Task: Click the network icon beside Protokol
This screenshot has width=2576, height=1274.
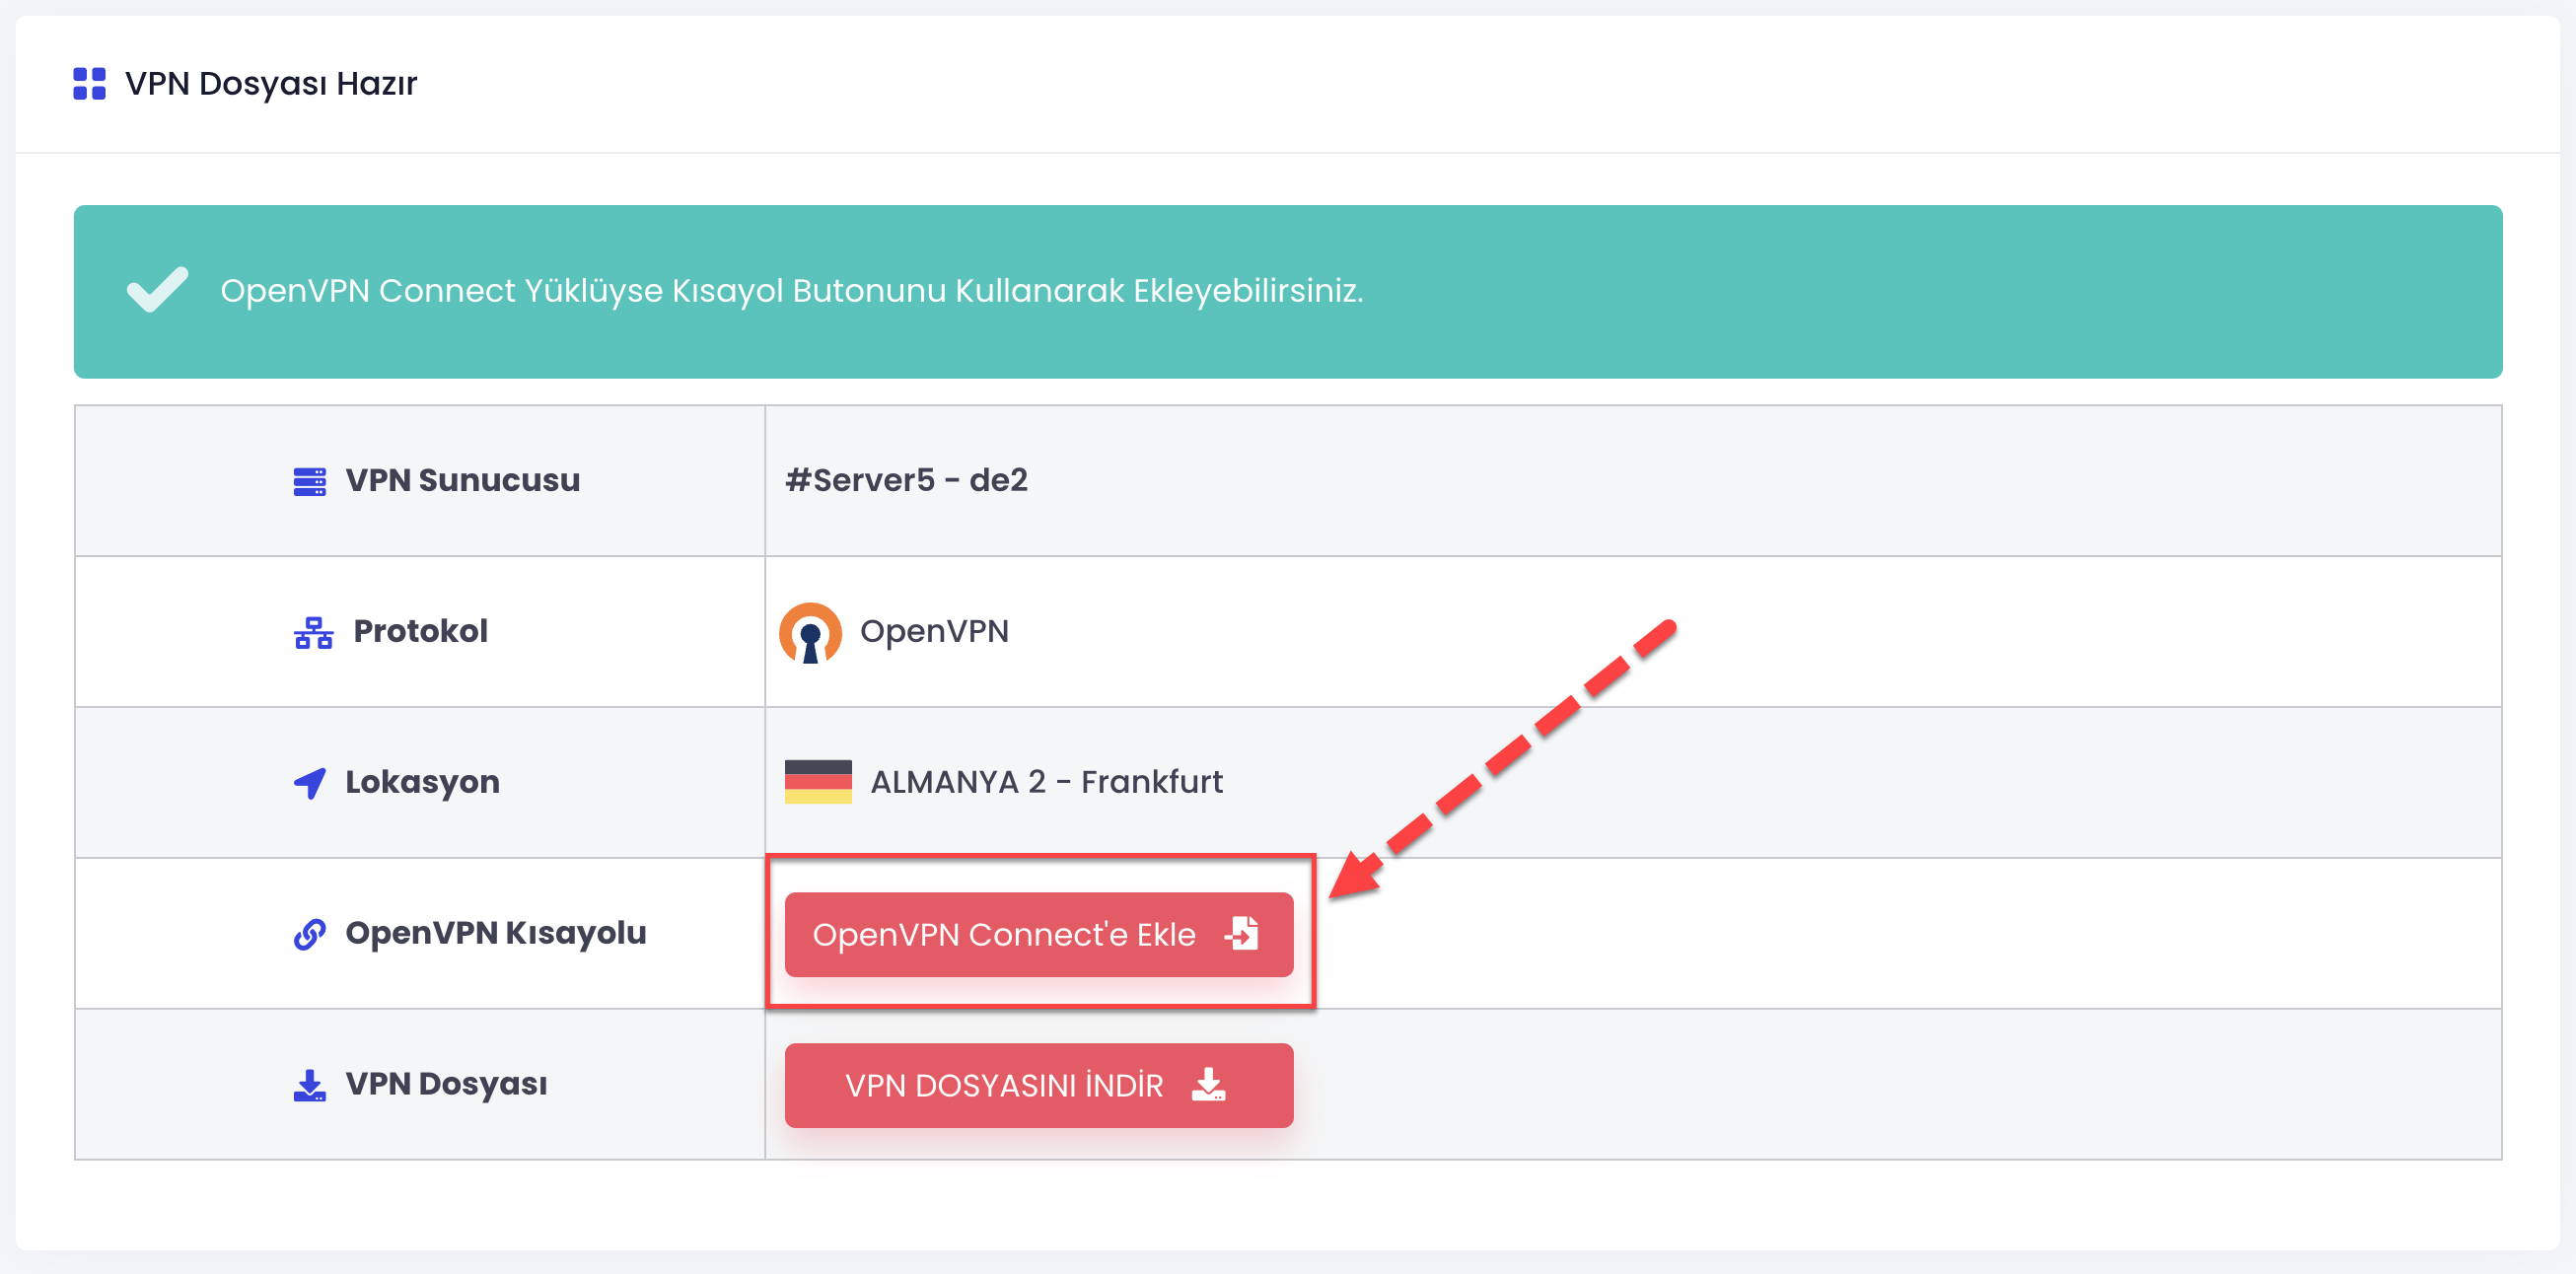Action: click(313, 632)
